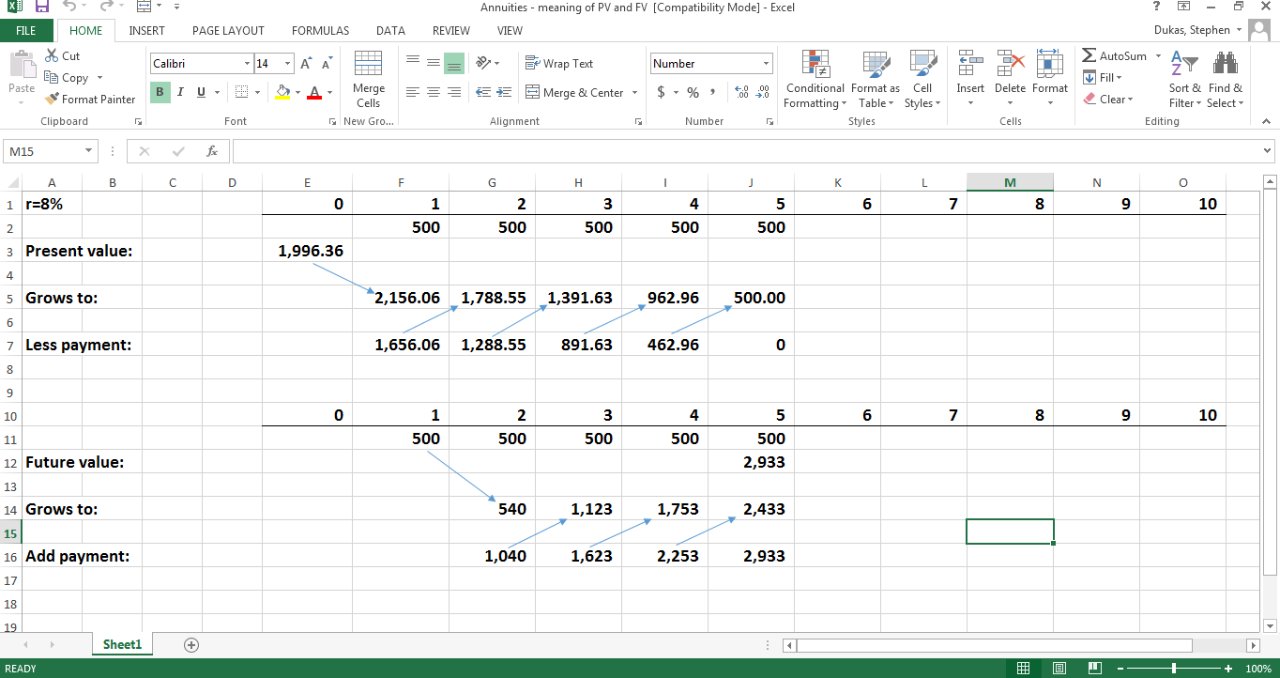
Task: Toggle Bold formatting
Action: pyautogui.click(x=160, y=92)
